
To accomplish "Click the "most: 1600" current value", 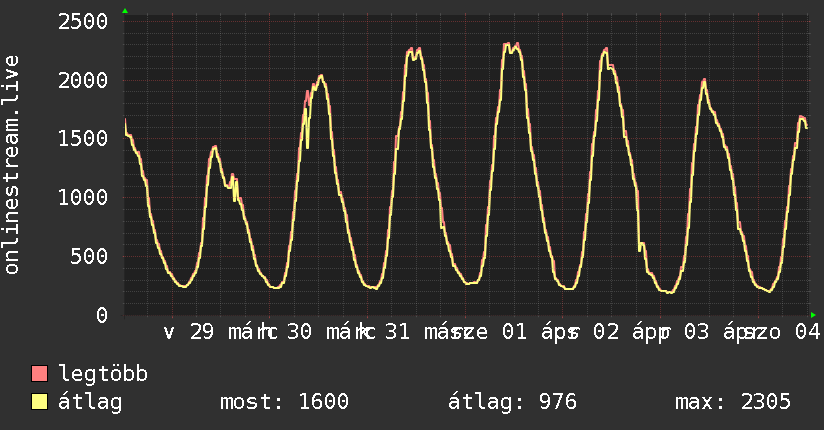I will click(284, 402).
